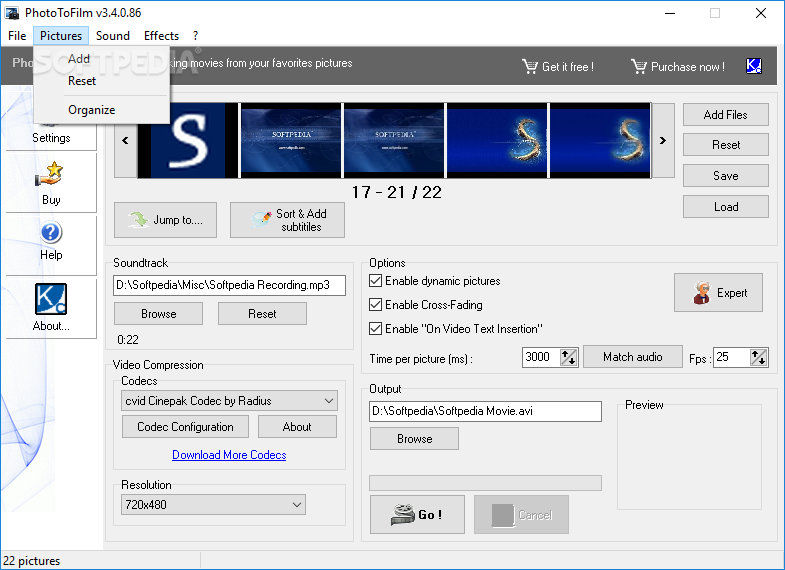
Task: Close the Pictures menu
Action: tap(61, 36)
